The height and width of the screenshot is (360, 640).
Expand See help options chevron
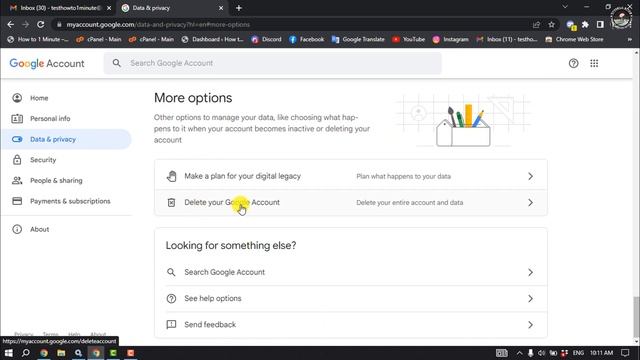pyautogui.click(x=530, y=298)
